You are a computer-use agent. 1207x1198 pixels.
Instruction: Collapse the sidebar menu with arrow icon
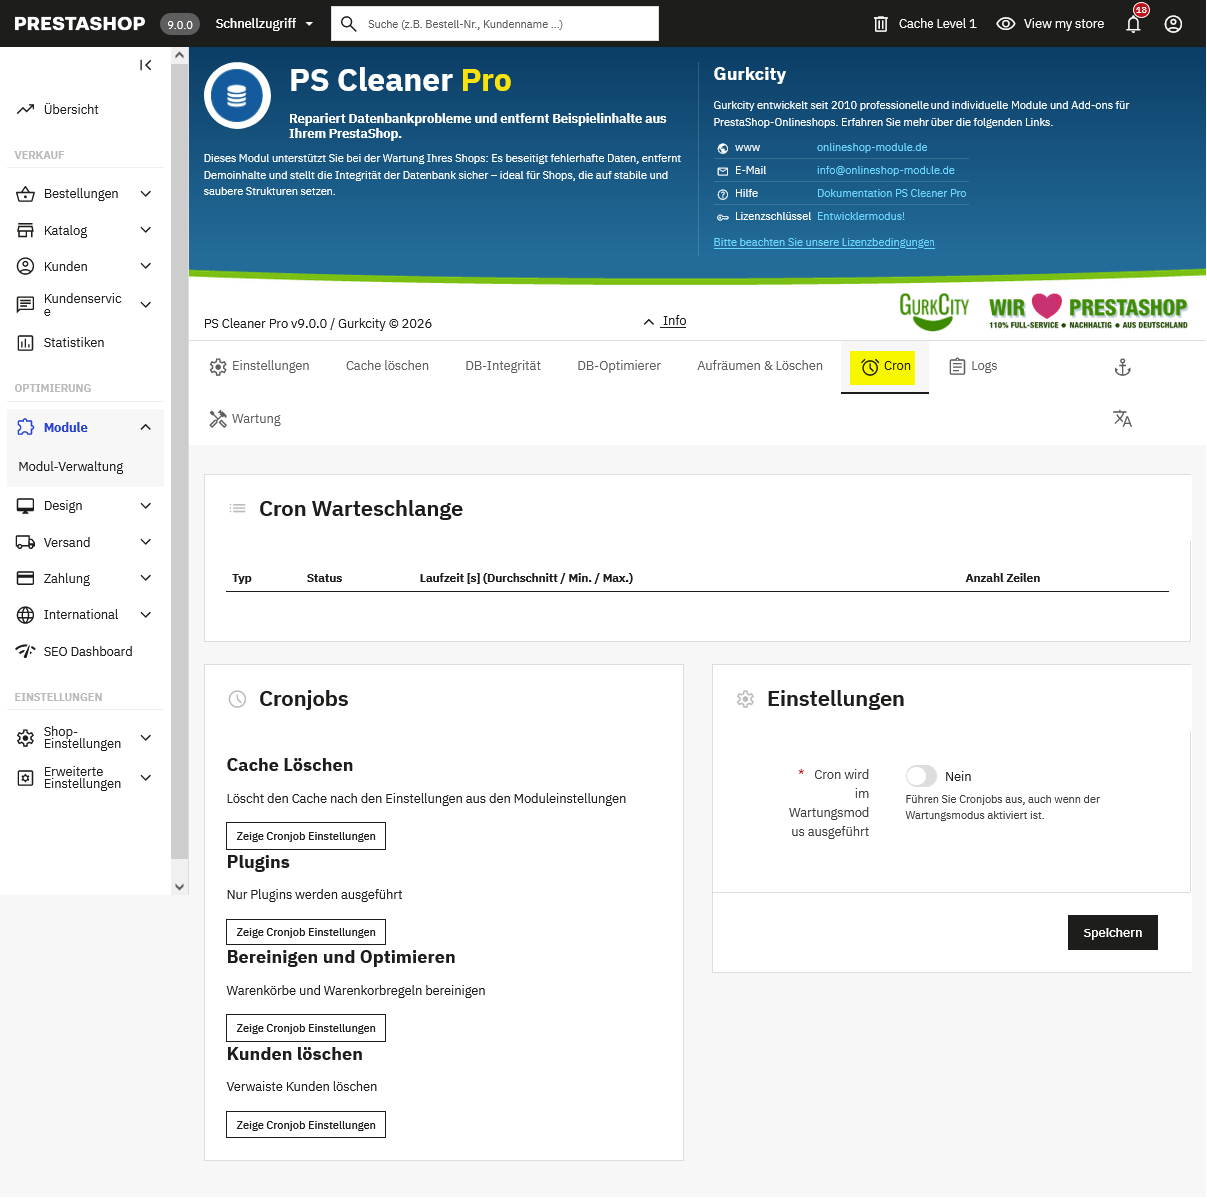146,65
